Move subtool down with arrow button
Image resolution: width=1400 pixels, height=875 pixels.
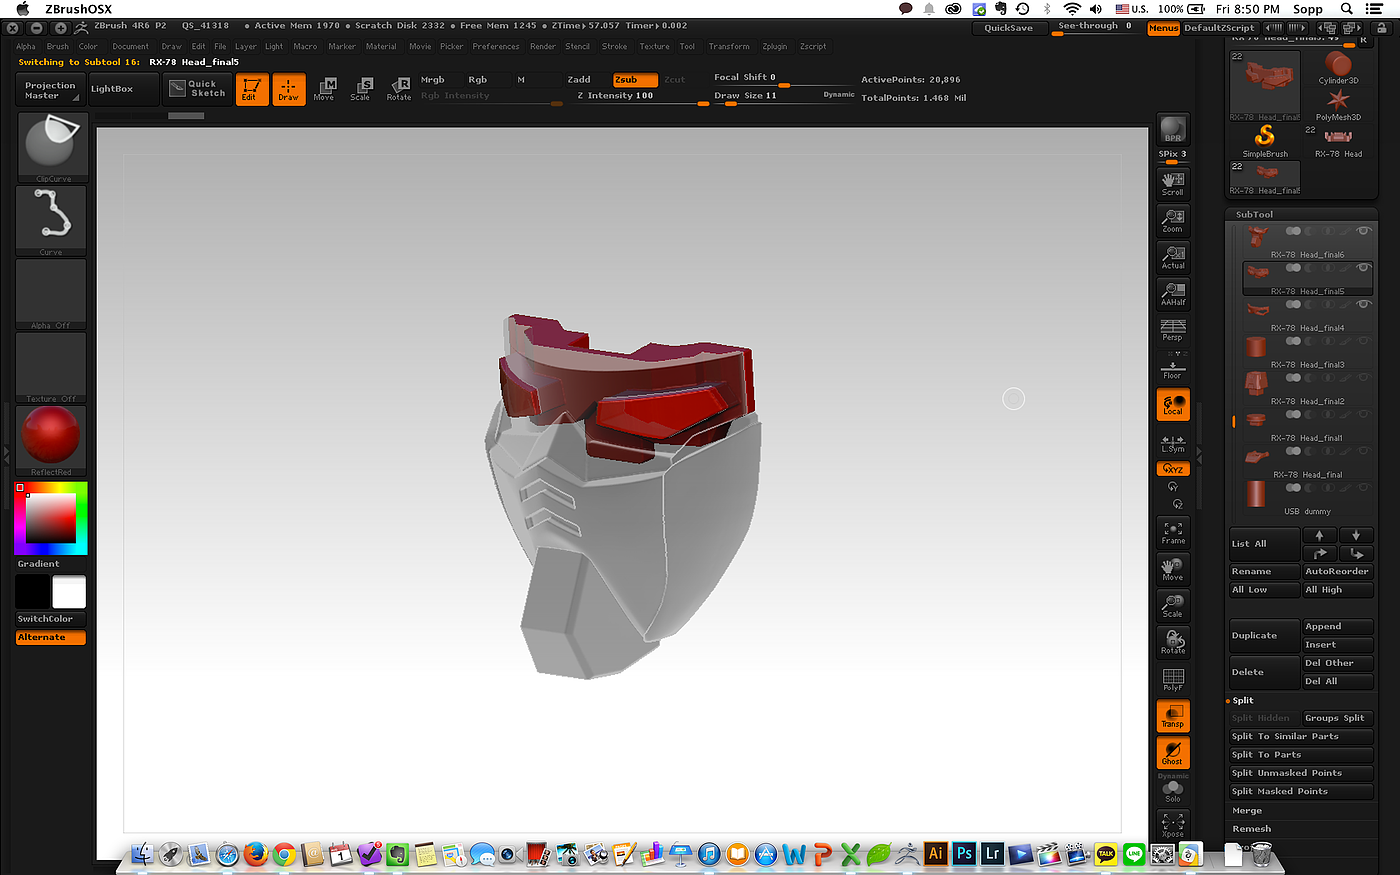coord(1356,536)
